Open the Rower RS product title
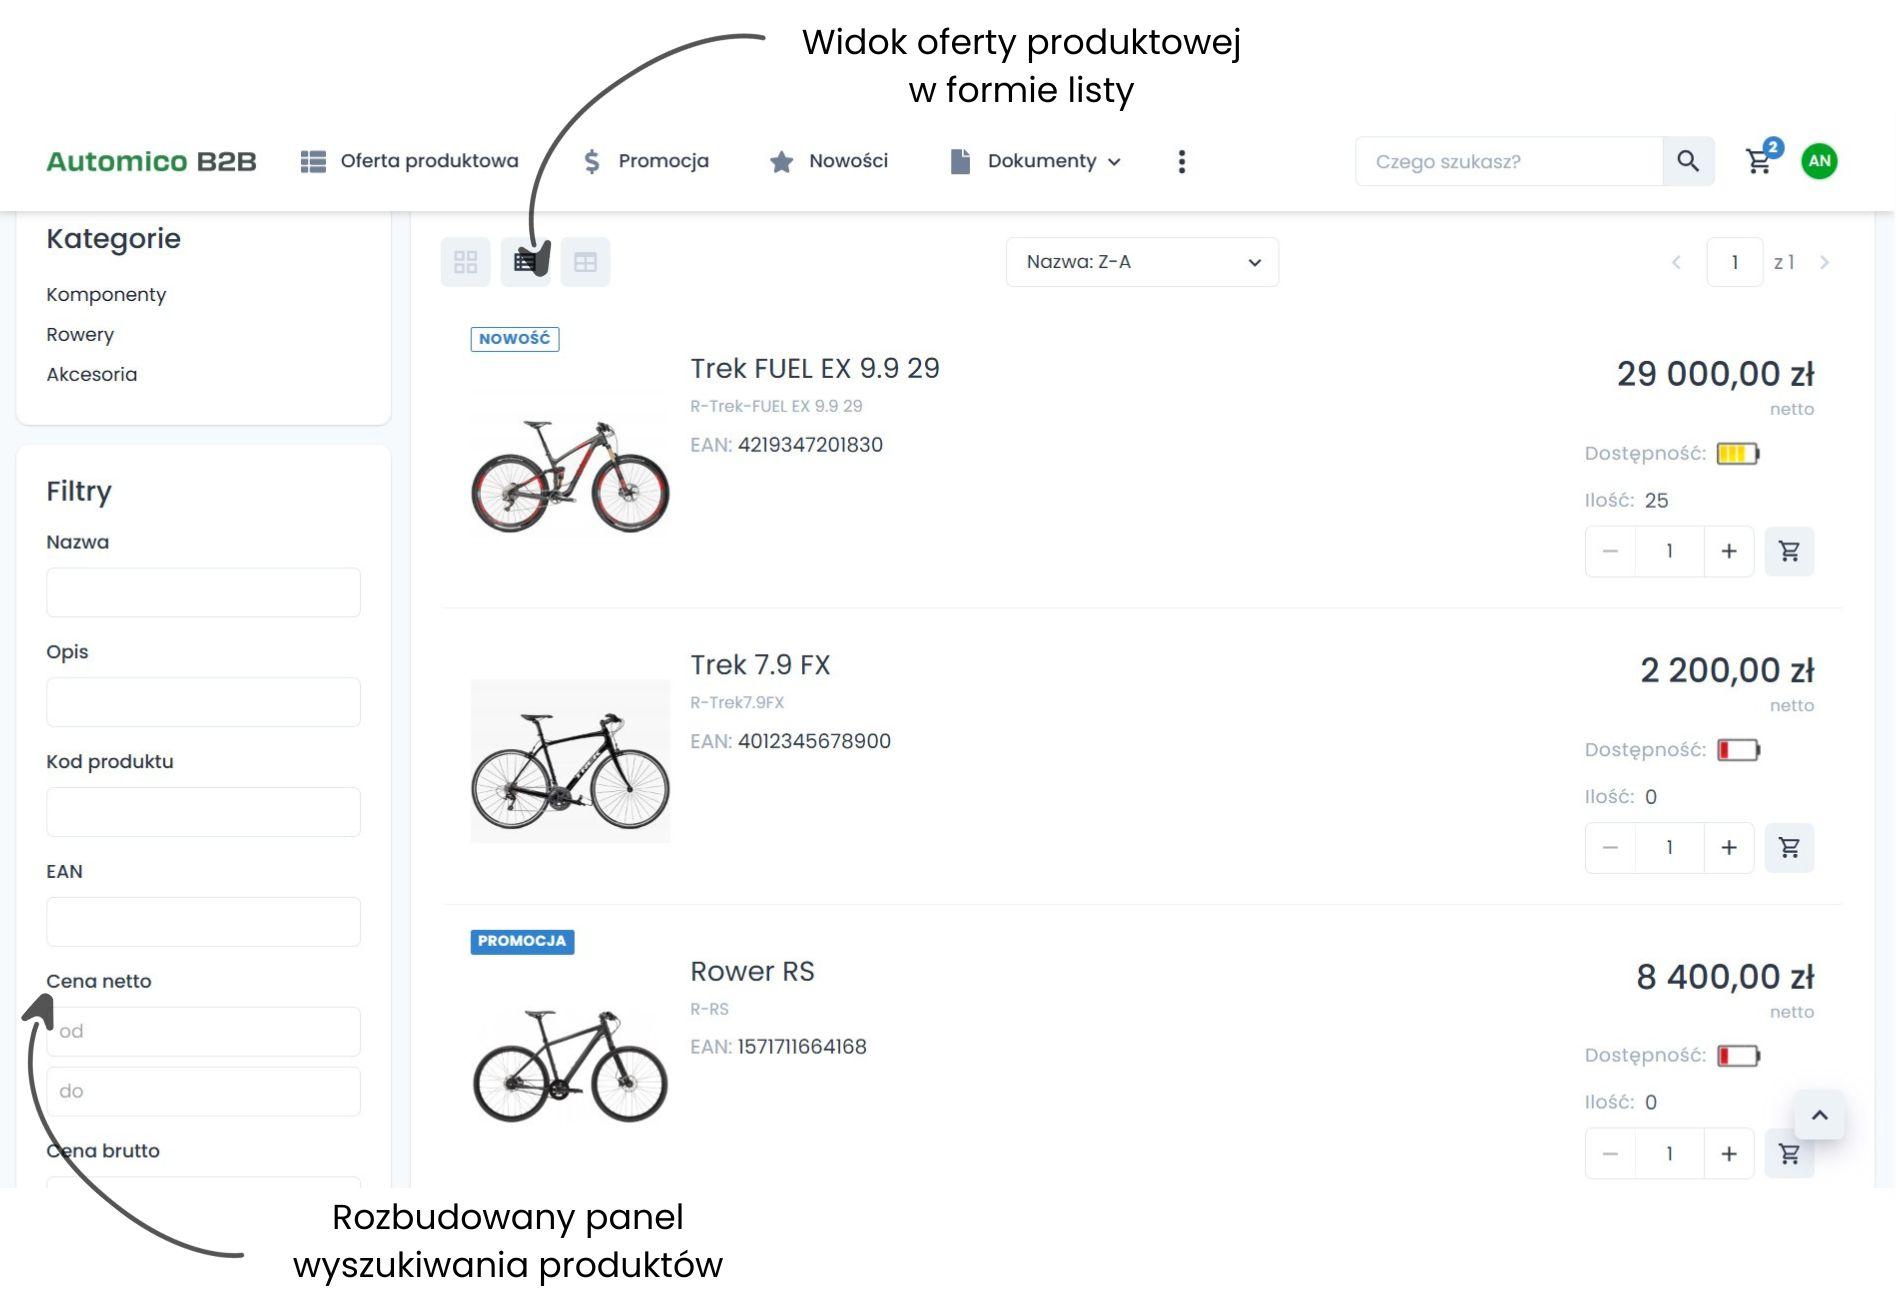Viewport: 1896px width, 1300px height. click(x=752, y=971)
